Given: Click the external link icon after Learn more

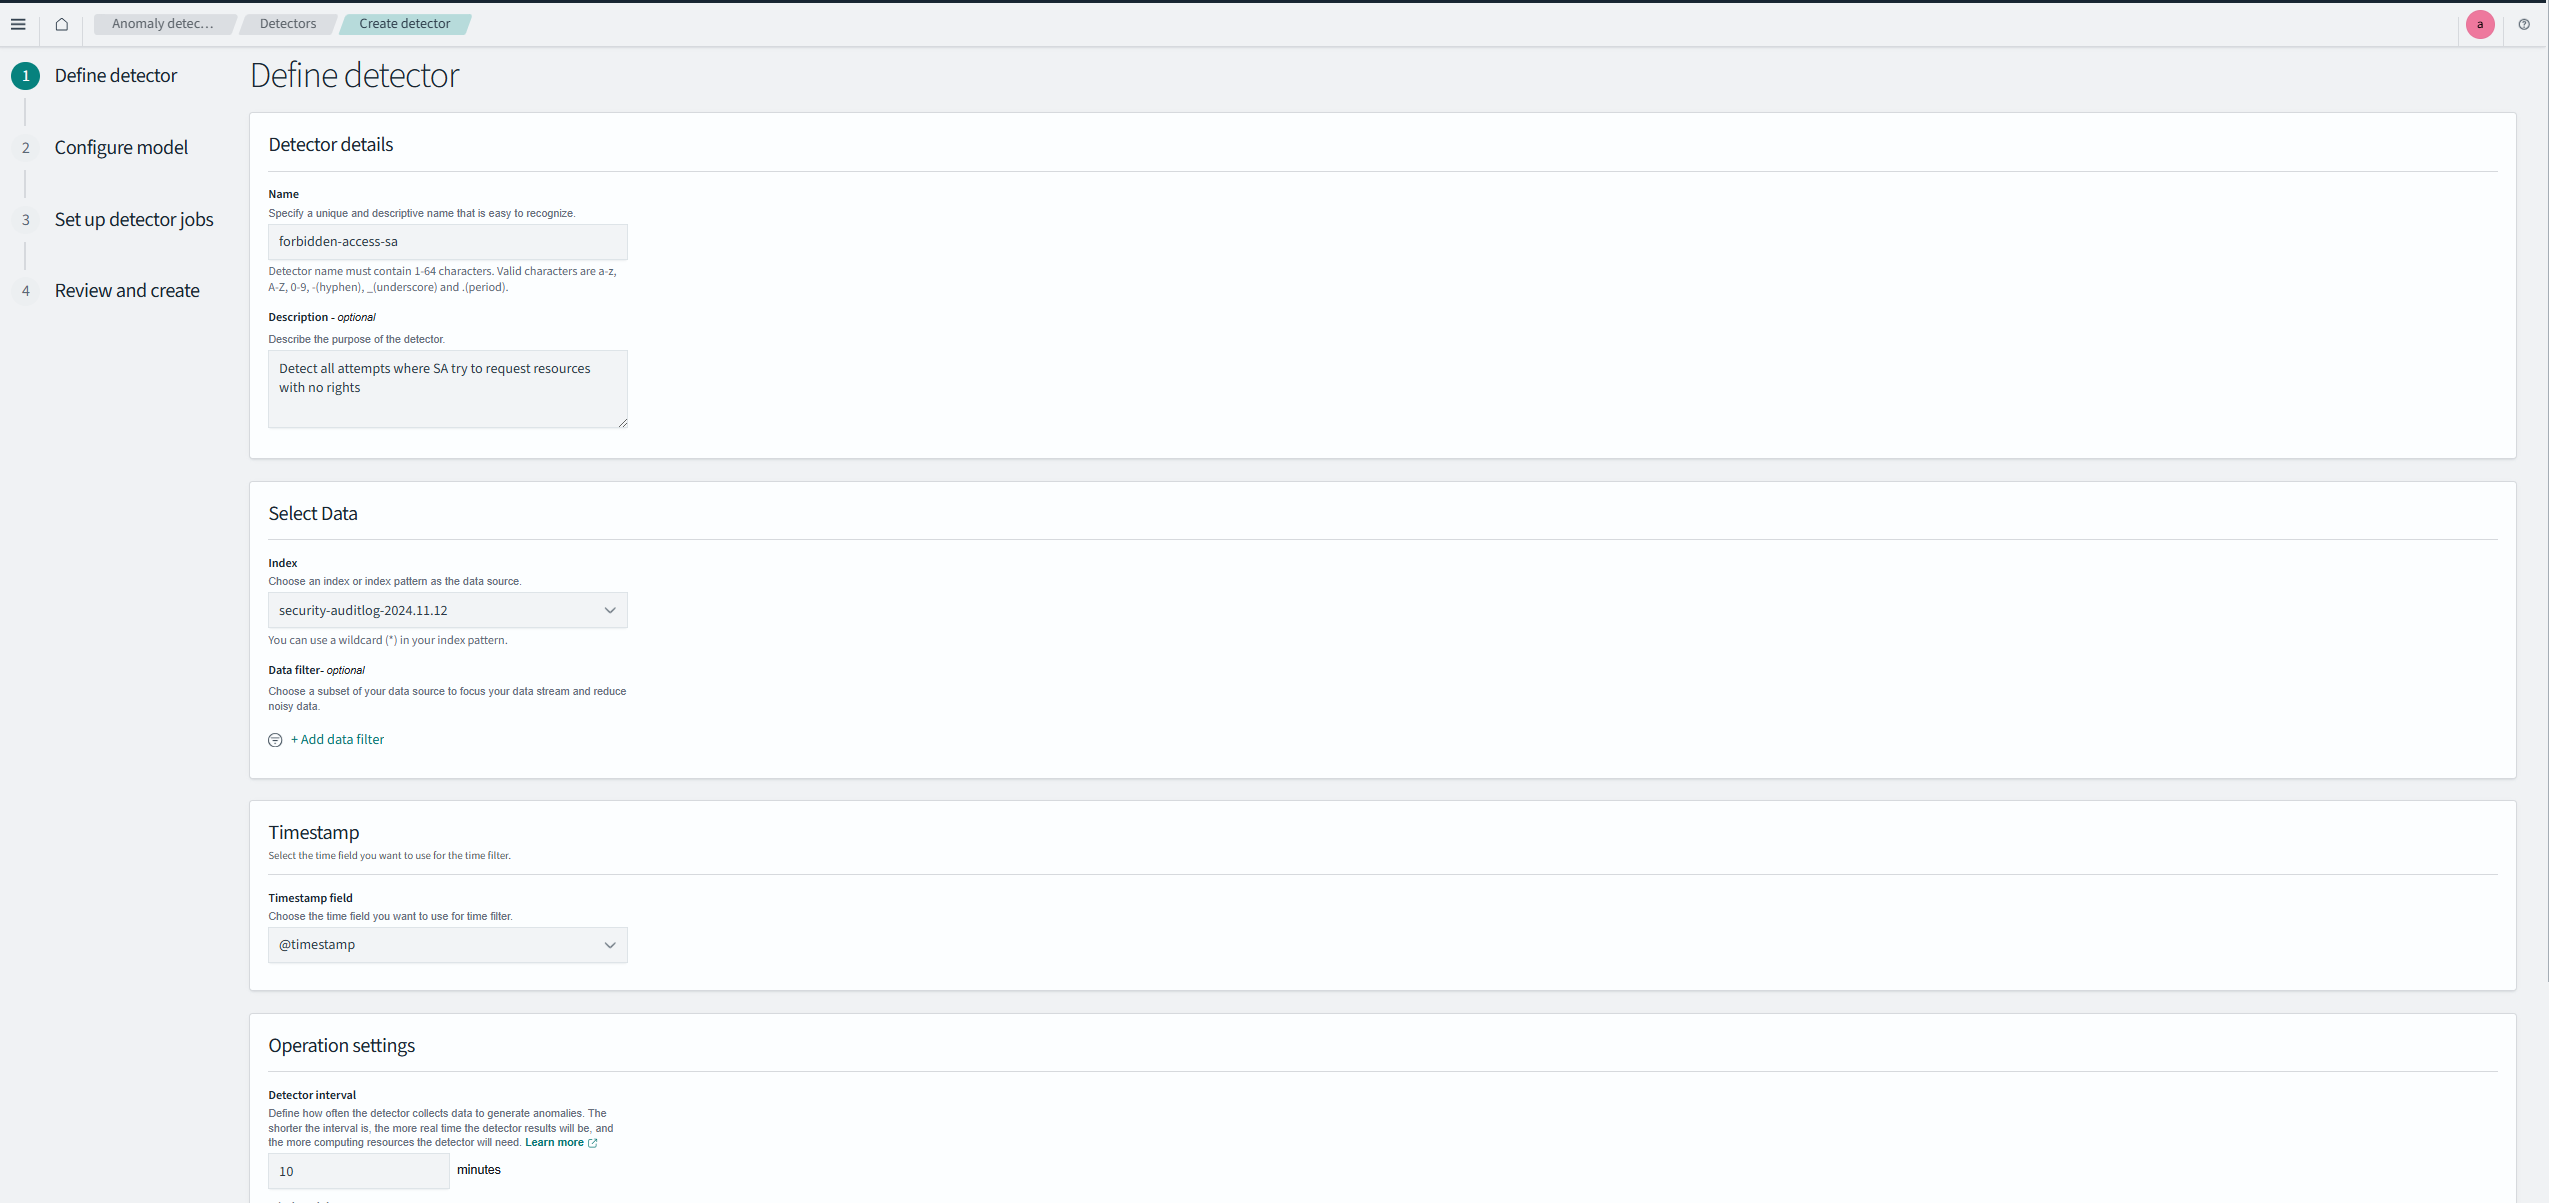Looking at the screenshot, I should point(593,1143).
